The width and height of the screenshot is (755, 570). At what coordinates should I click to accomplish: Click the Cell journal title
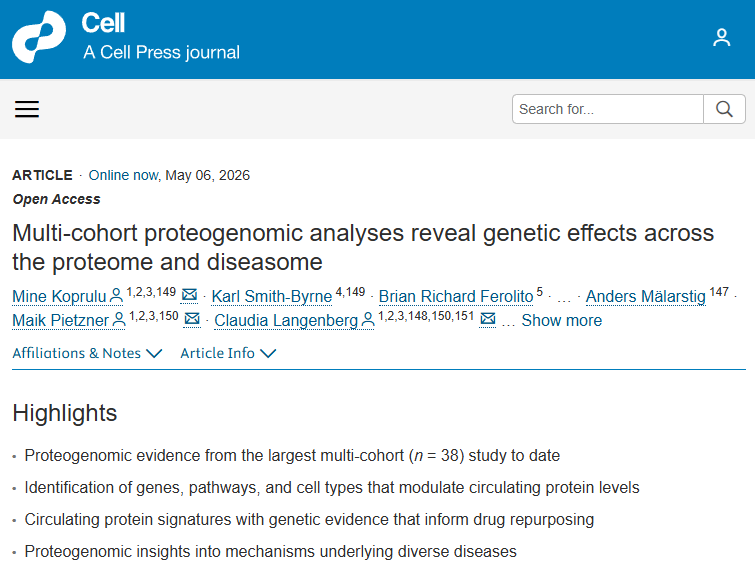103,23
